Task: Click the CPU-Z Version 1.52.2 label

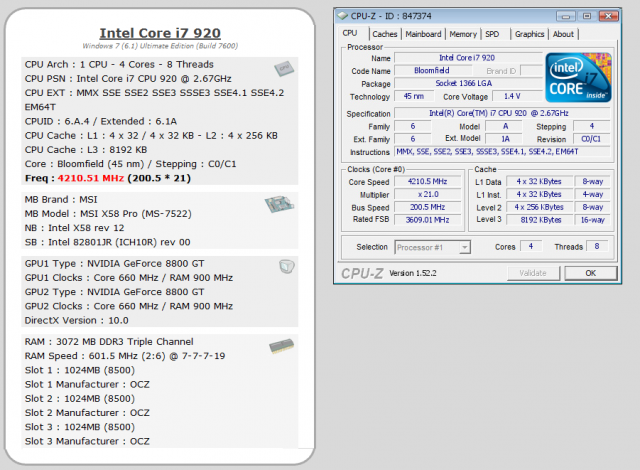Action: click(413, 273)
